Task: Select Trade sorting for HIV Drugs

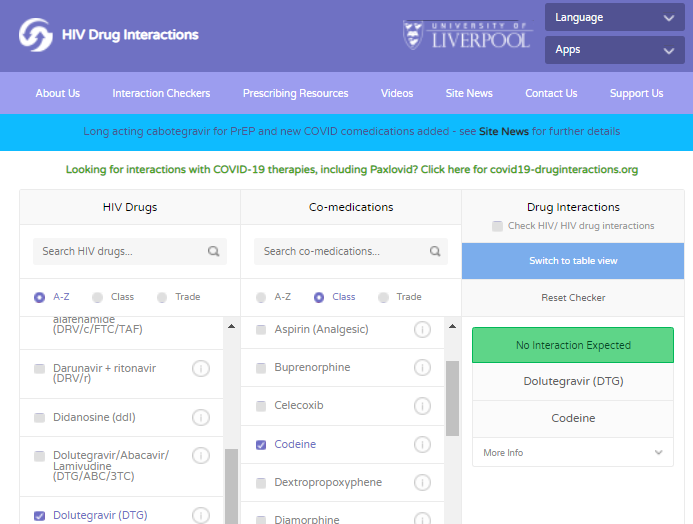Action: [162, 297]
